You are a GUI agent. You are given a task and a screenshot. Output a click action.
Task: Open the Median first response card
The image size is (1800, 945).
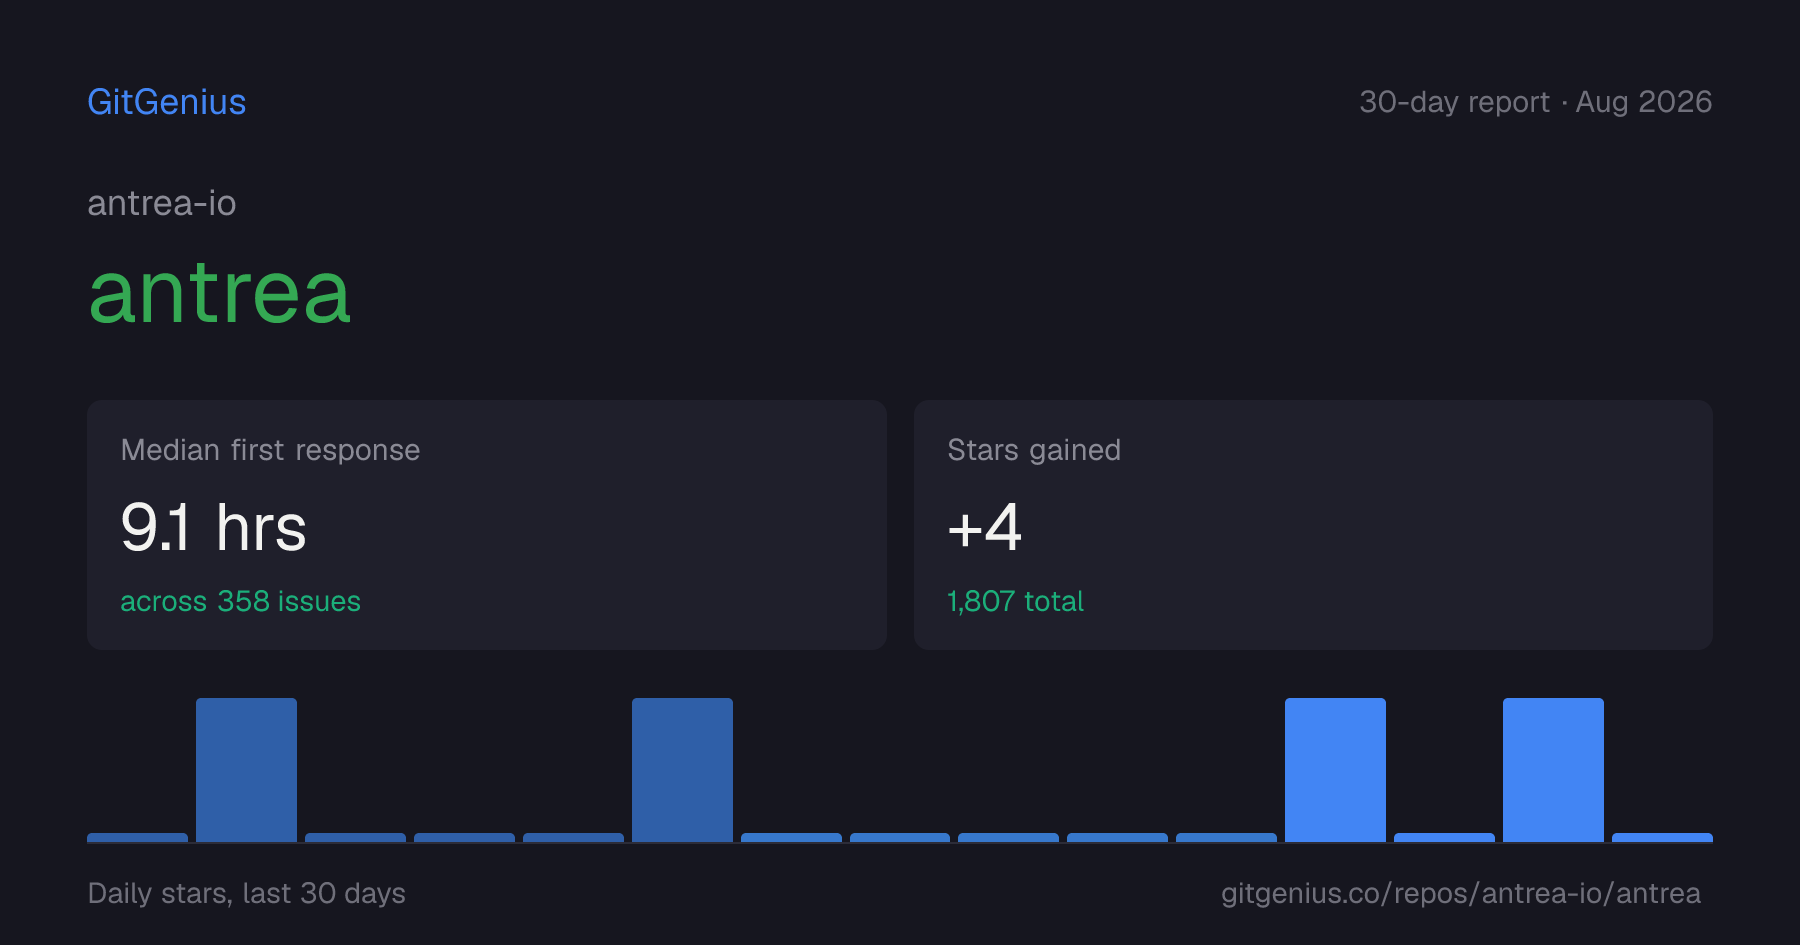point(487,525)
